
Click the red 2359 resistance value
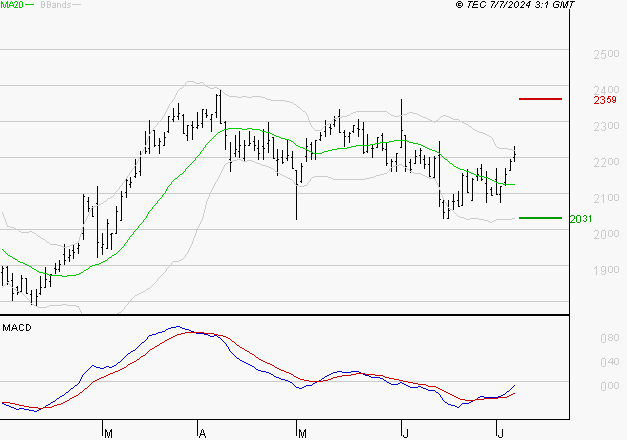click(605, 100)
